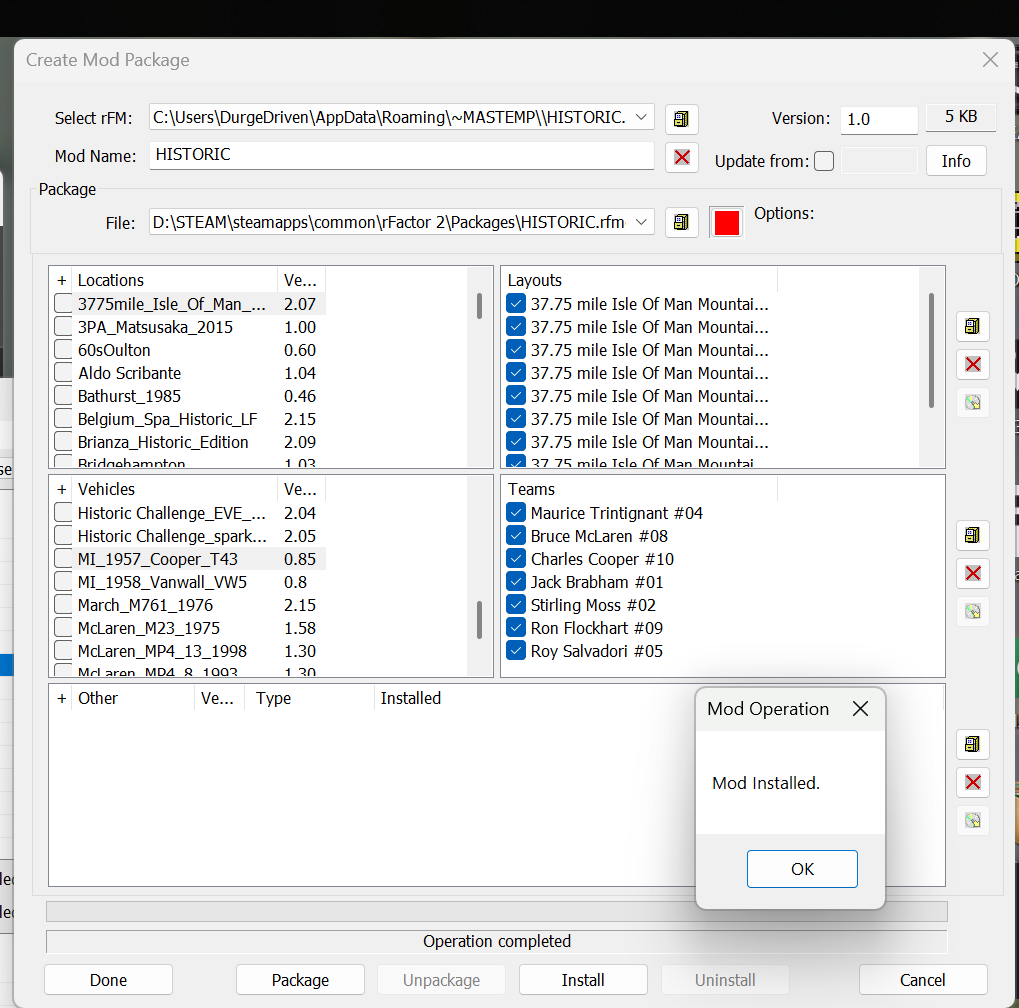Close the Mod Operation popup

point(860,708)
